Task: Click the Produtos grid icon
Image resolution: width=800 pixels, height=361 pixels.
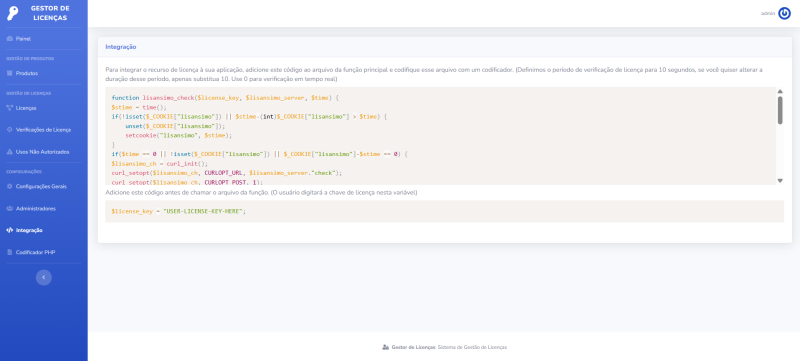Action: coord(9,73)
